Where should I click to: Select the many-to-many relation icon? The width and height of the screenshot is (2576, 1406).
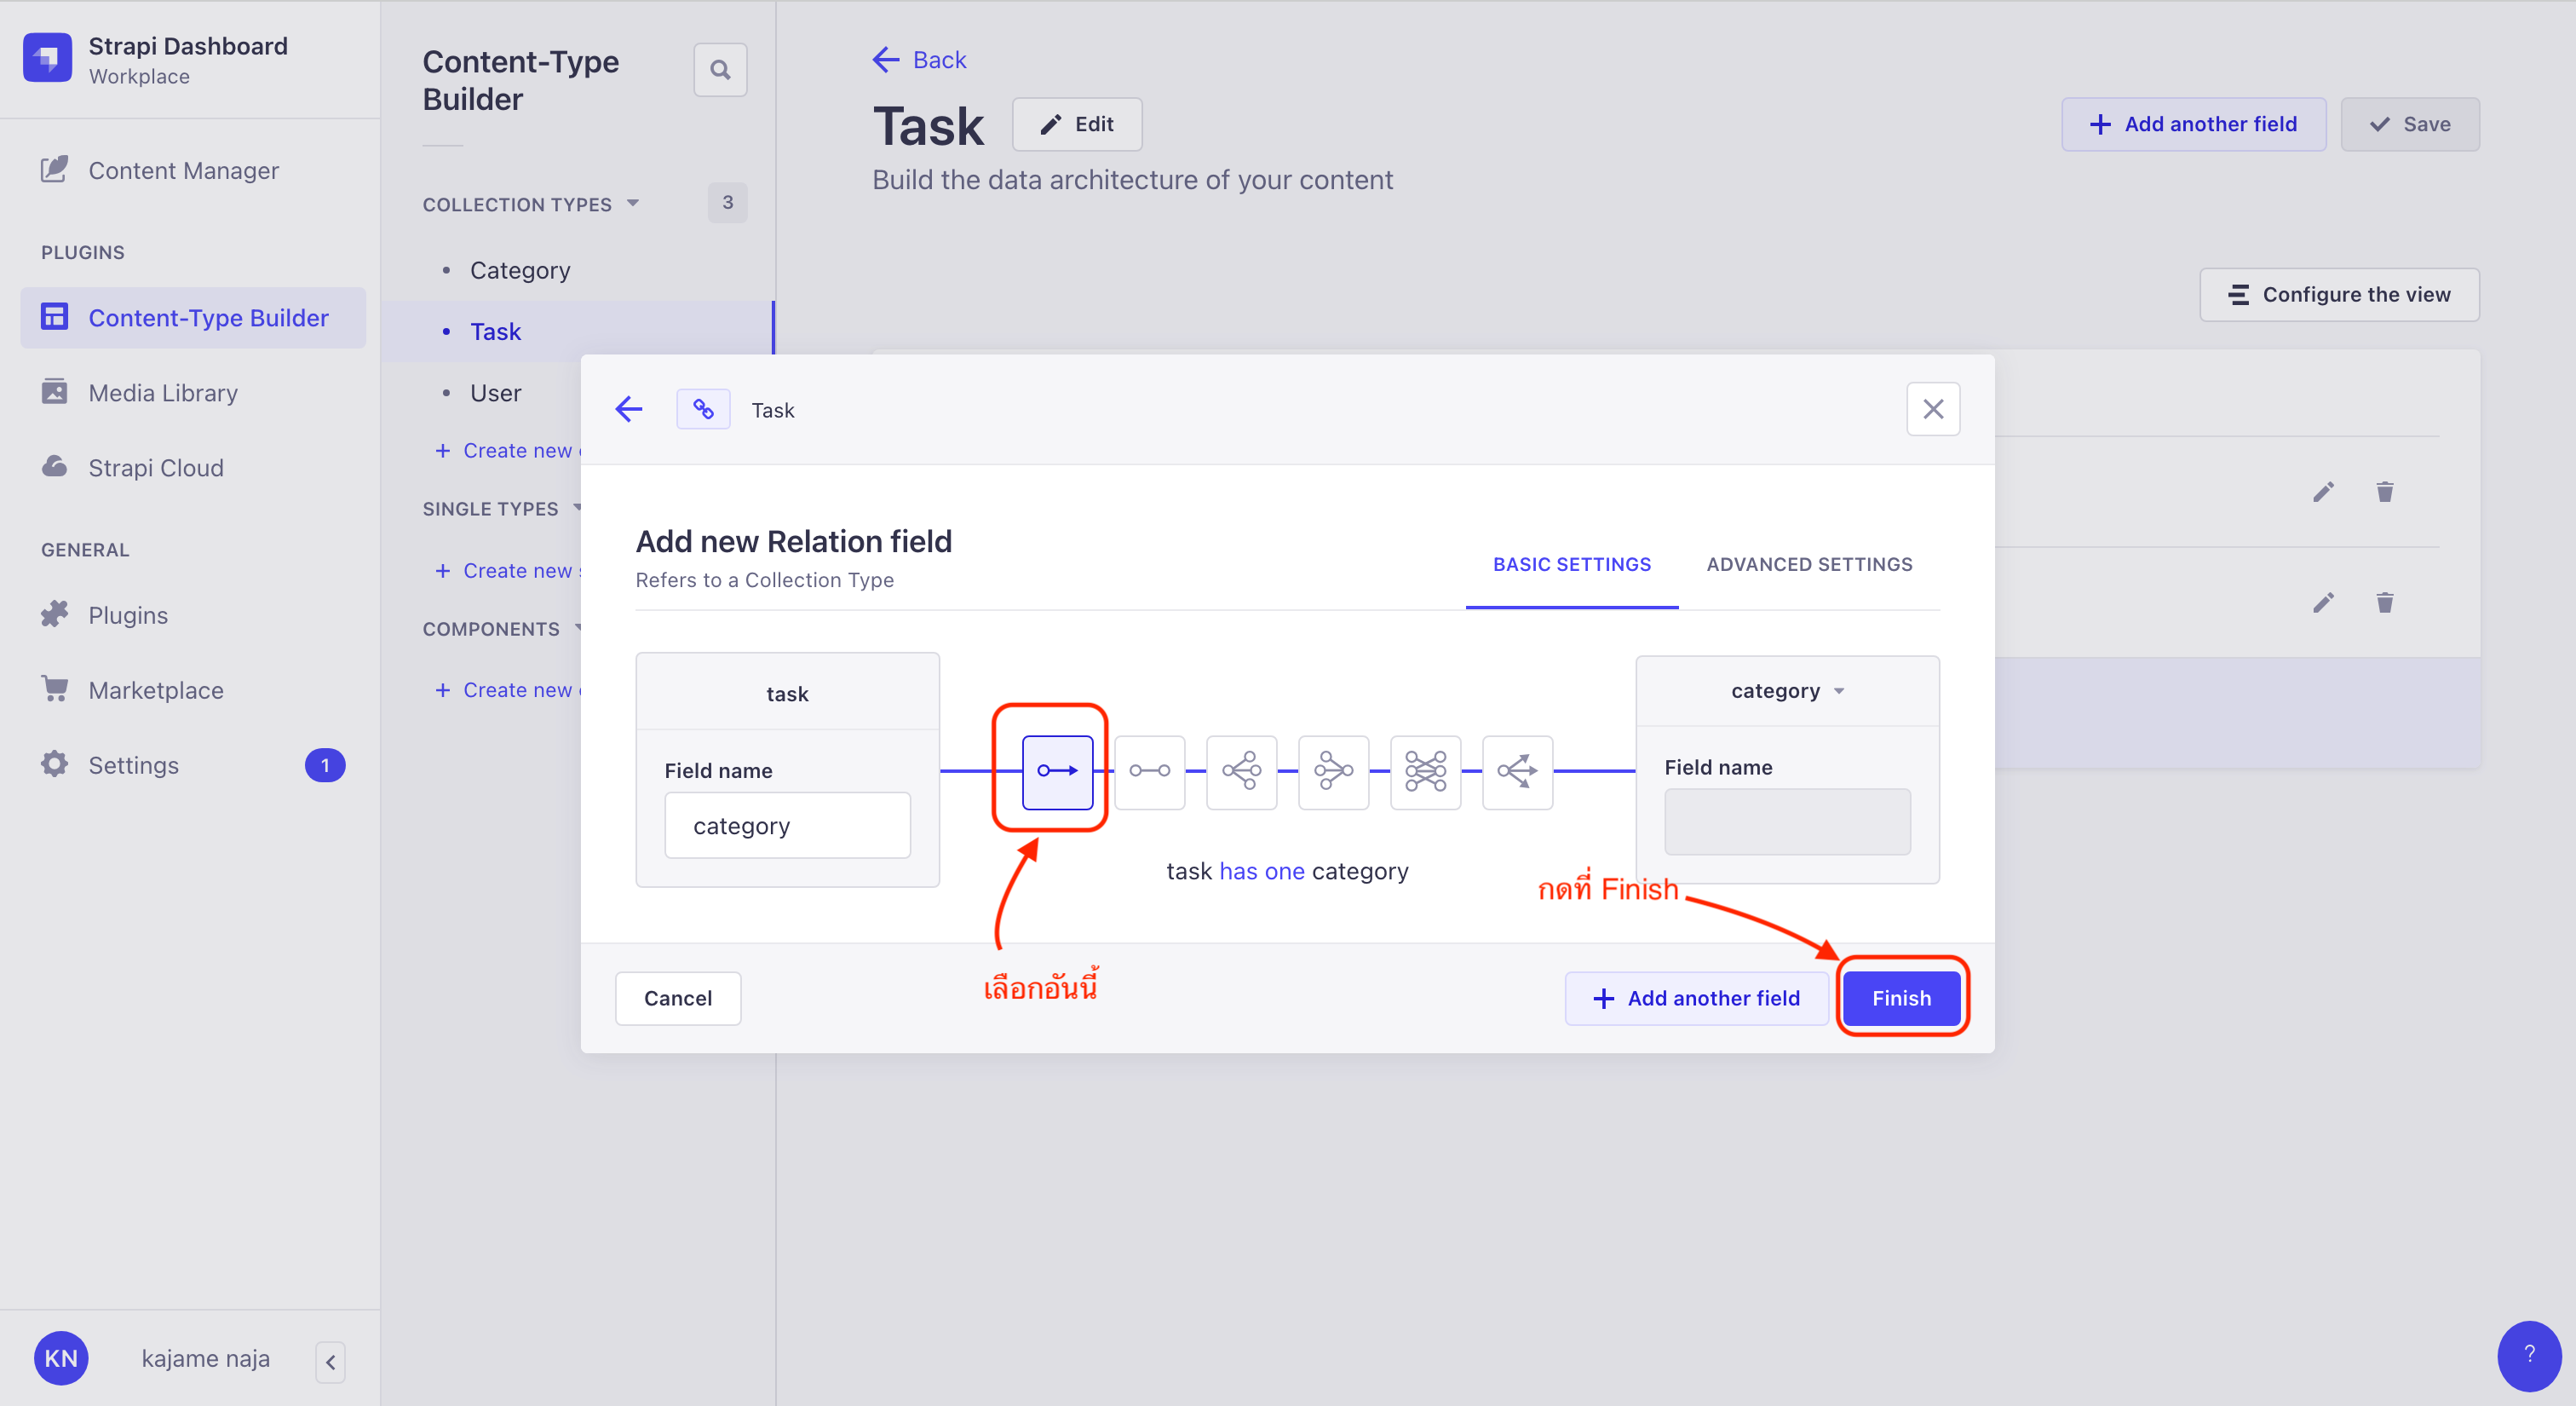pyautogui.click(x=1425, y=771)
